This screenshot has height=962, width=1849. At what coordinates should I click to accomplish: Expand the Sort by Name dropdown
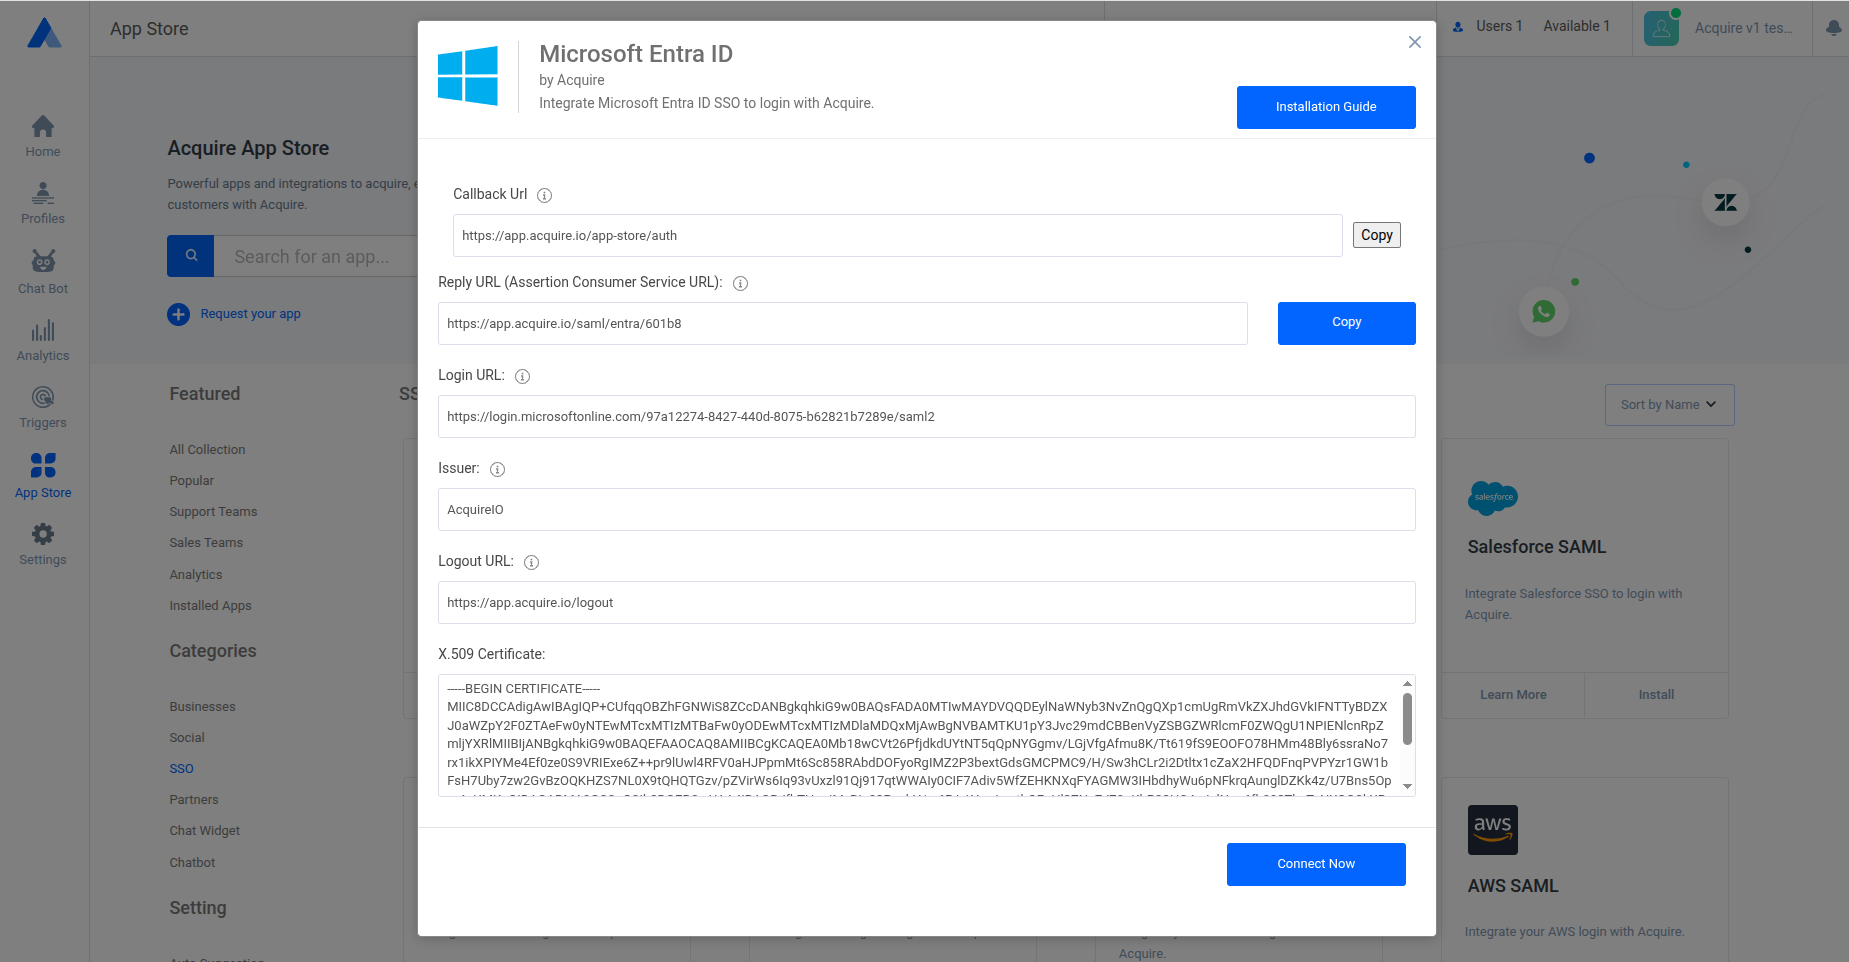click(x=1669, y=405)
